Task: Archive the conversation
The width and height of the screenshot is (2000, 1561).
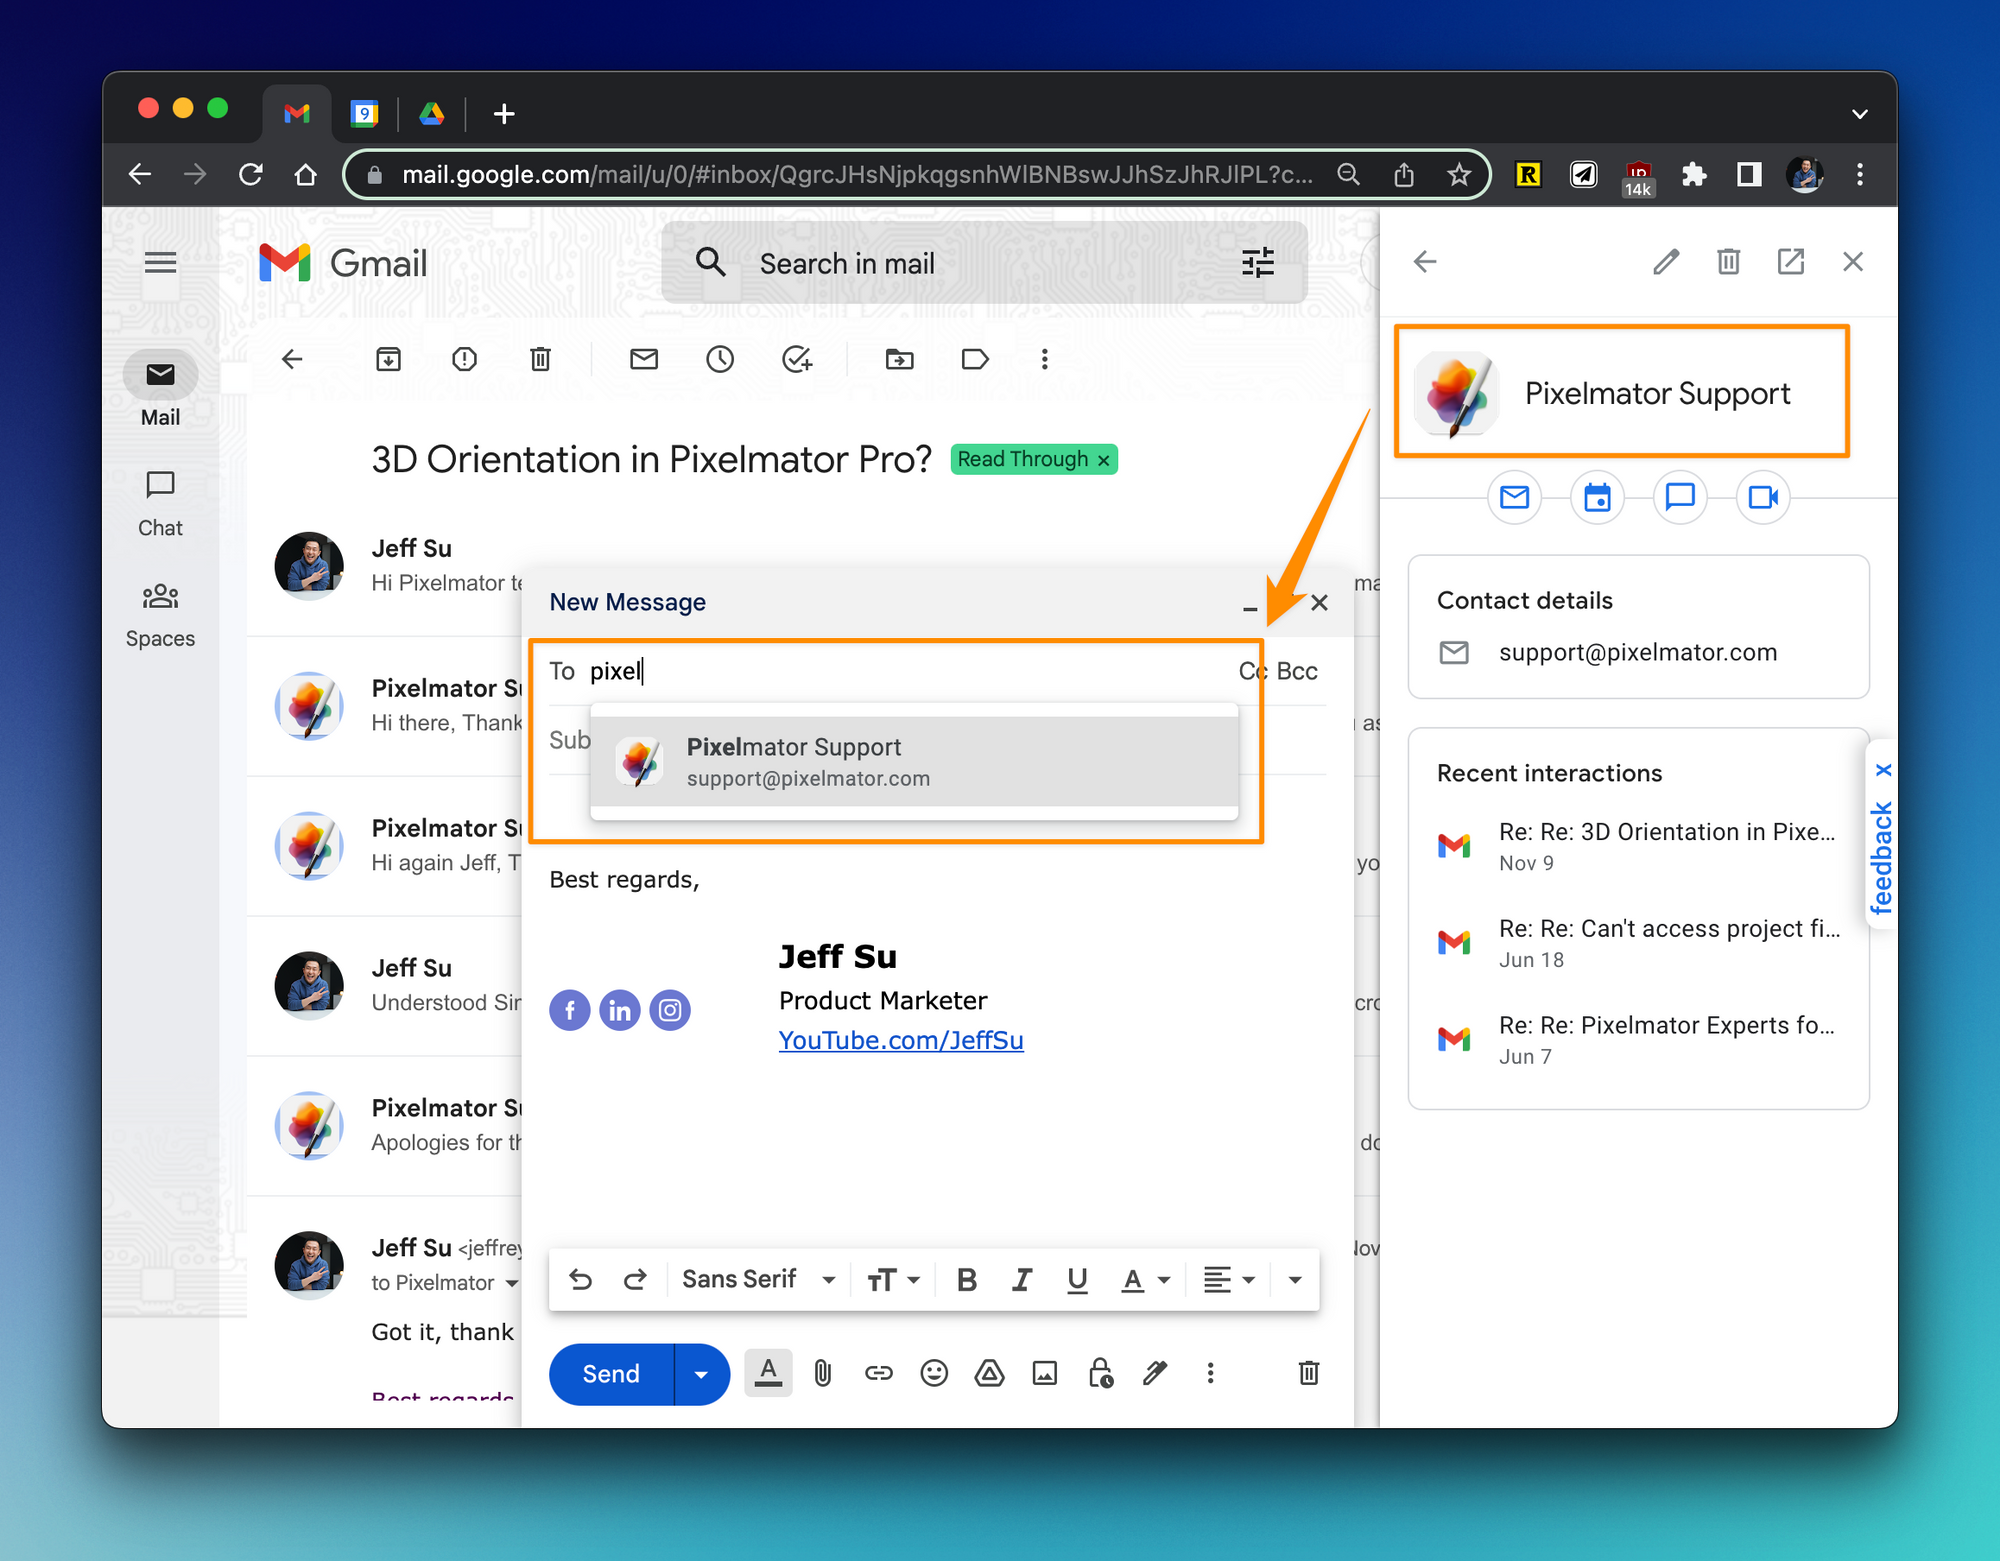Action: coord(388,359)
